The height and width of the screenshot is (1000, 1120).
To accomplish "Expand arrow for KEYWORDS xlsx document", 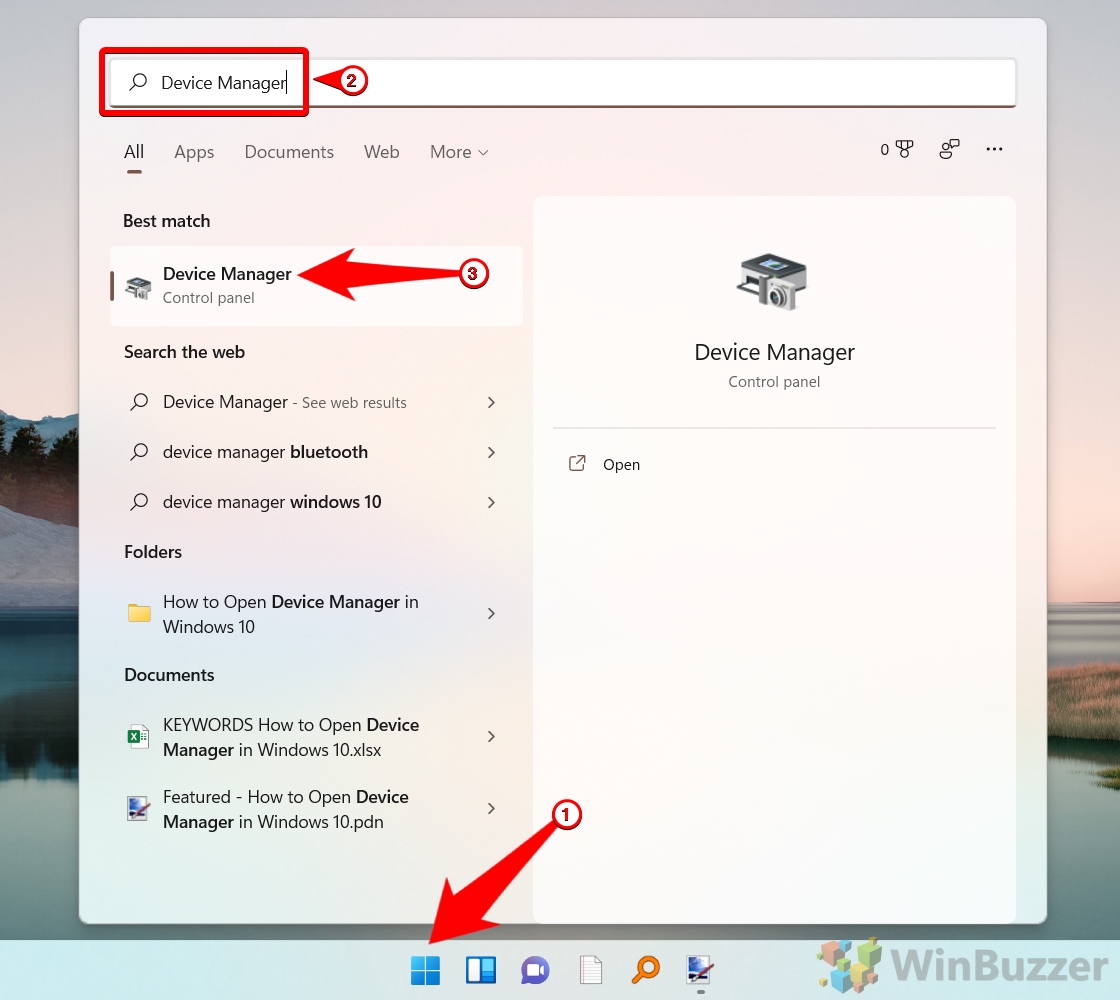I will (x=491, y=736).
